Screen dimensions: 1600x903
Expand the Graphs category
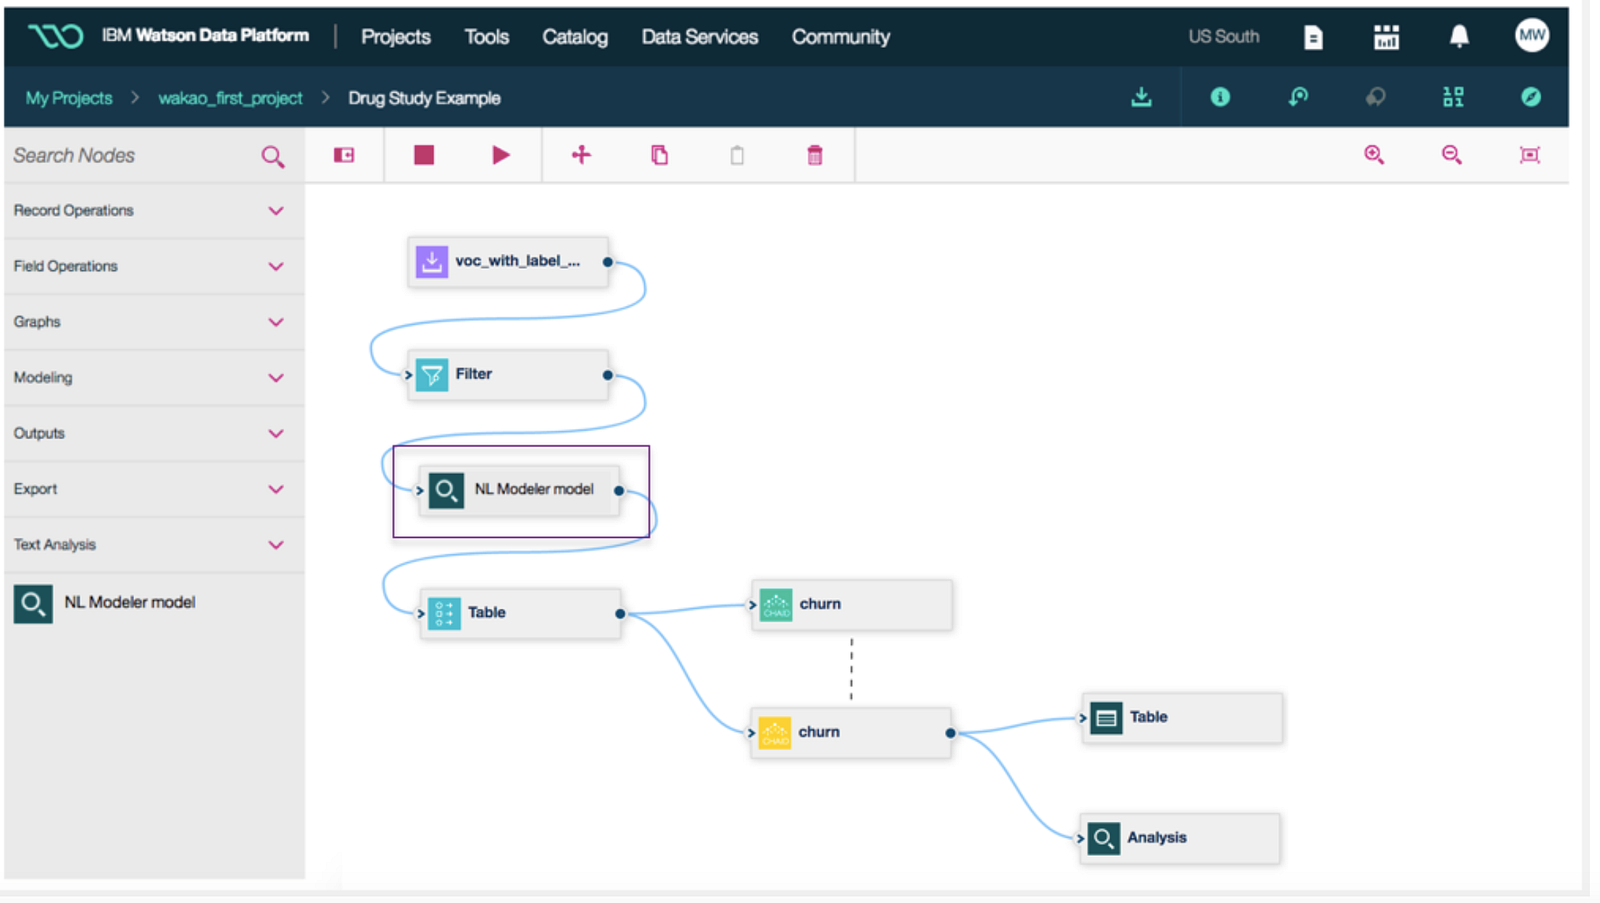pyautogui.click(x=154, y=322)
